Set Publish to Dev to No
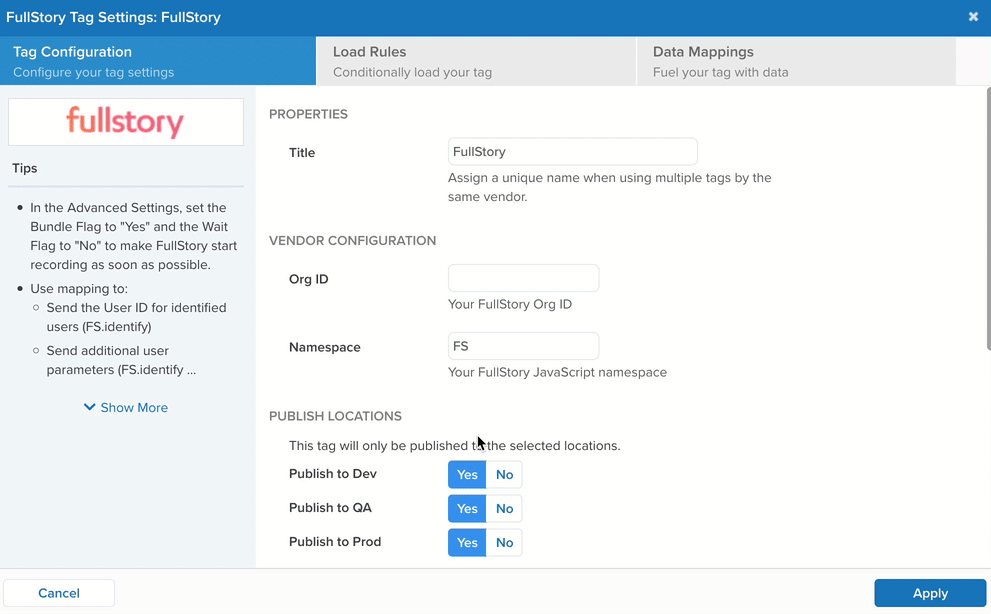Screen dimensions: 991x614 pyautogui.click(x=504, y=475)
